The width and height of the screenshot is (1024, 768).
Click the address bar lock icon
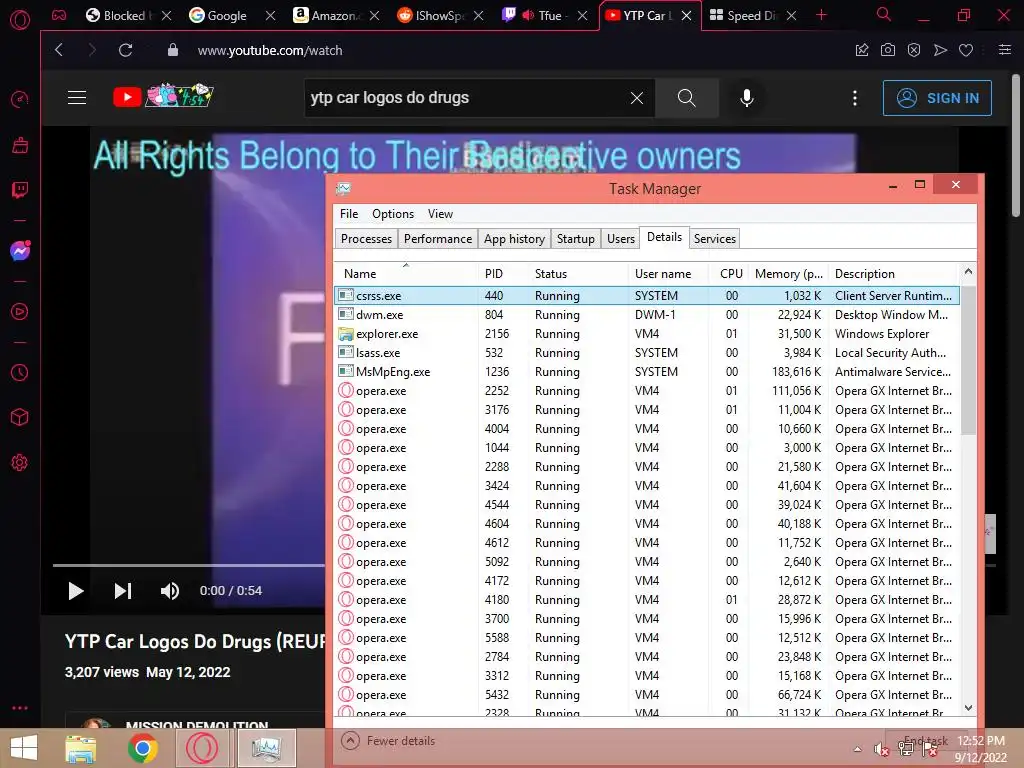coord(172,50)
